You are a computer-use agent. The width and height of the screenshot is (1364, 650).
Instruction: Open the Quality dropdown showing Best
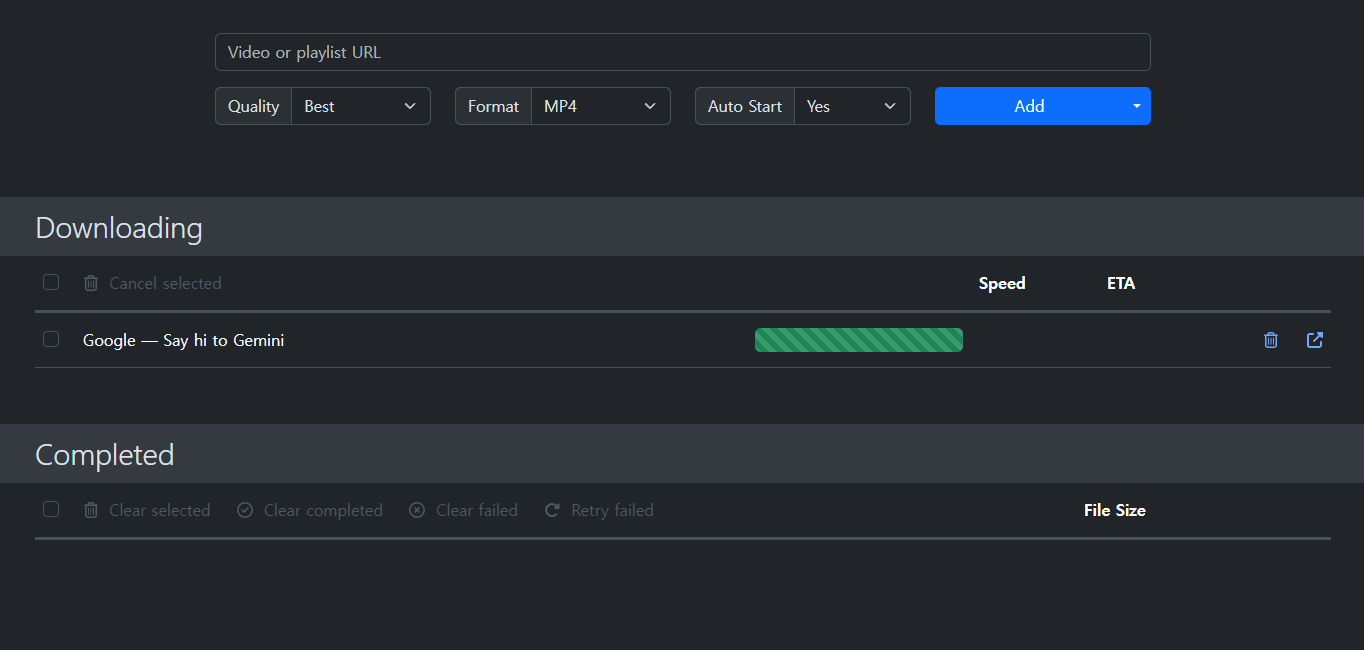pyautogui.click(x=360, y=106)
